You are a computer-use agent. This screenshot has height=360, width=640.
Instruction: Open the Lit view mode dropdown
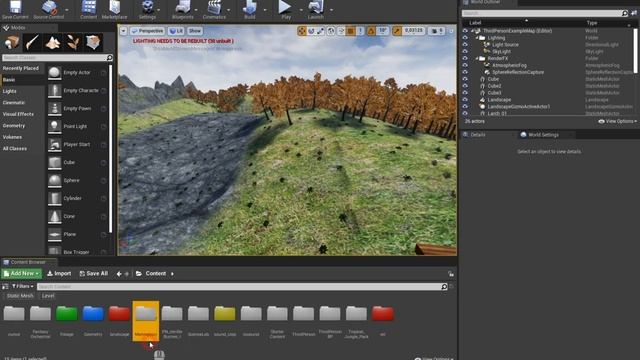176,31
